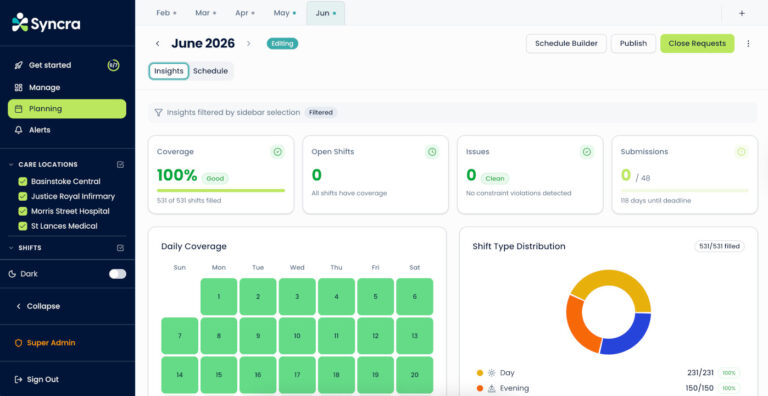768x396 pixels.
Task: Open Get started in the sidebar
Action: click(67, 65)
